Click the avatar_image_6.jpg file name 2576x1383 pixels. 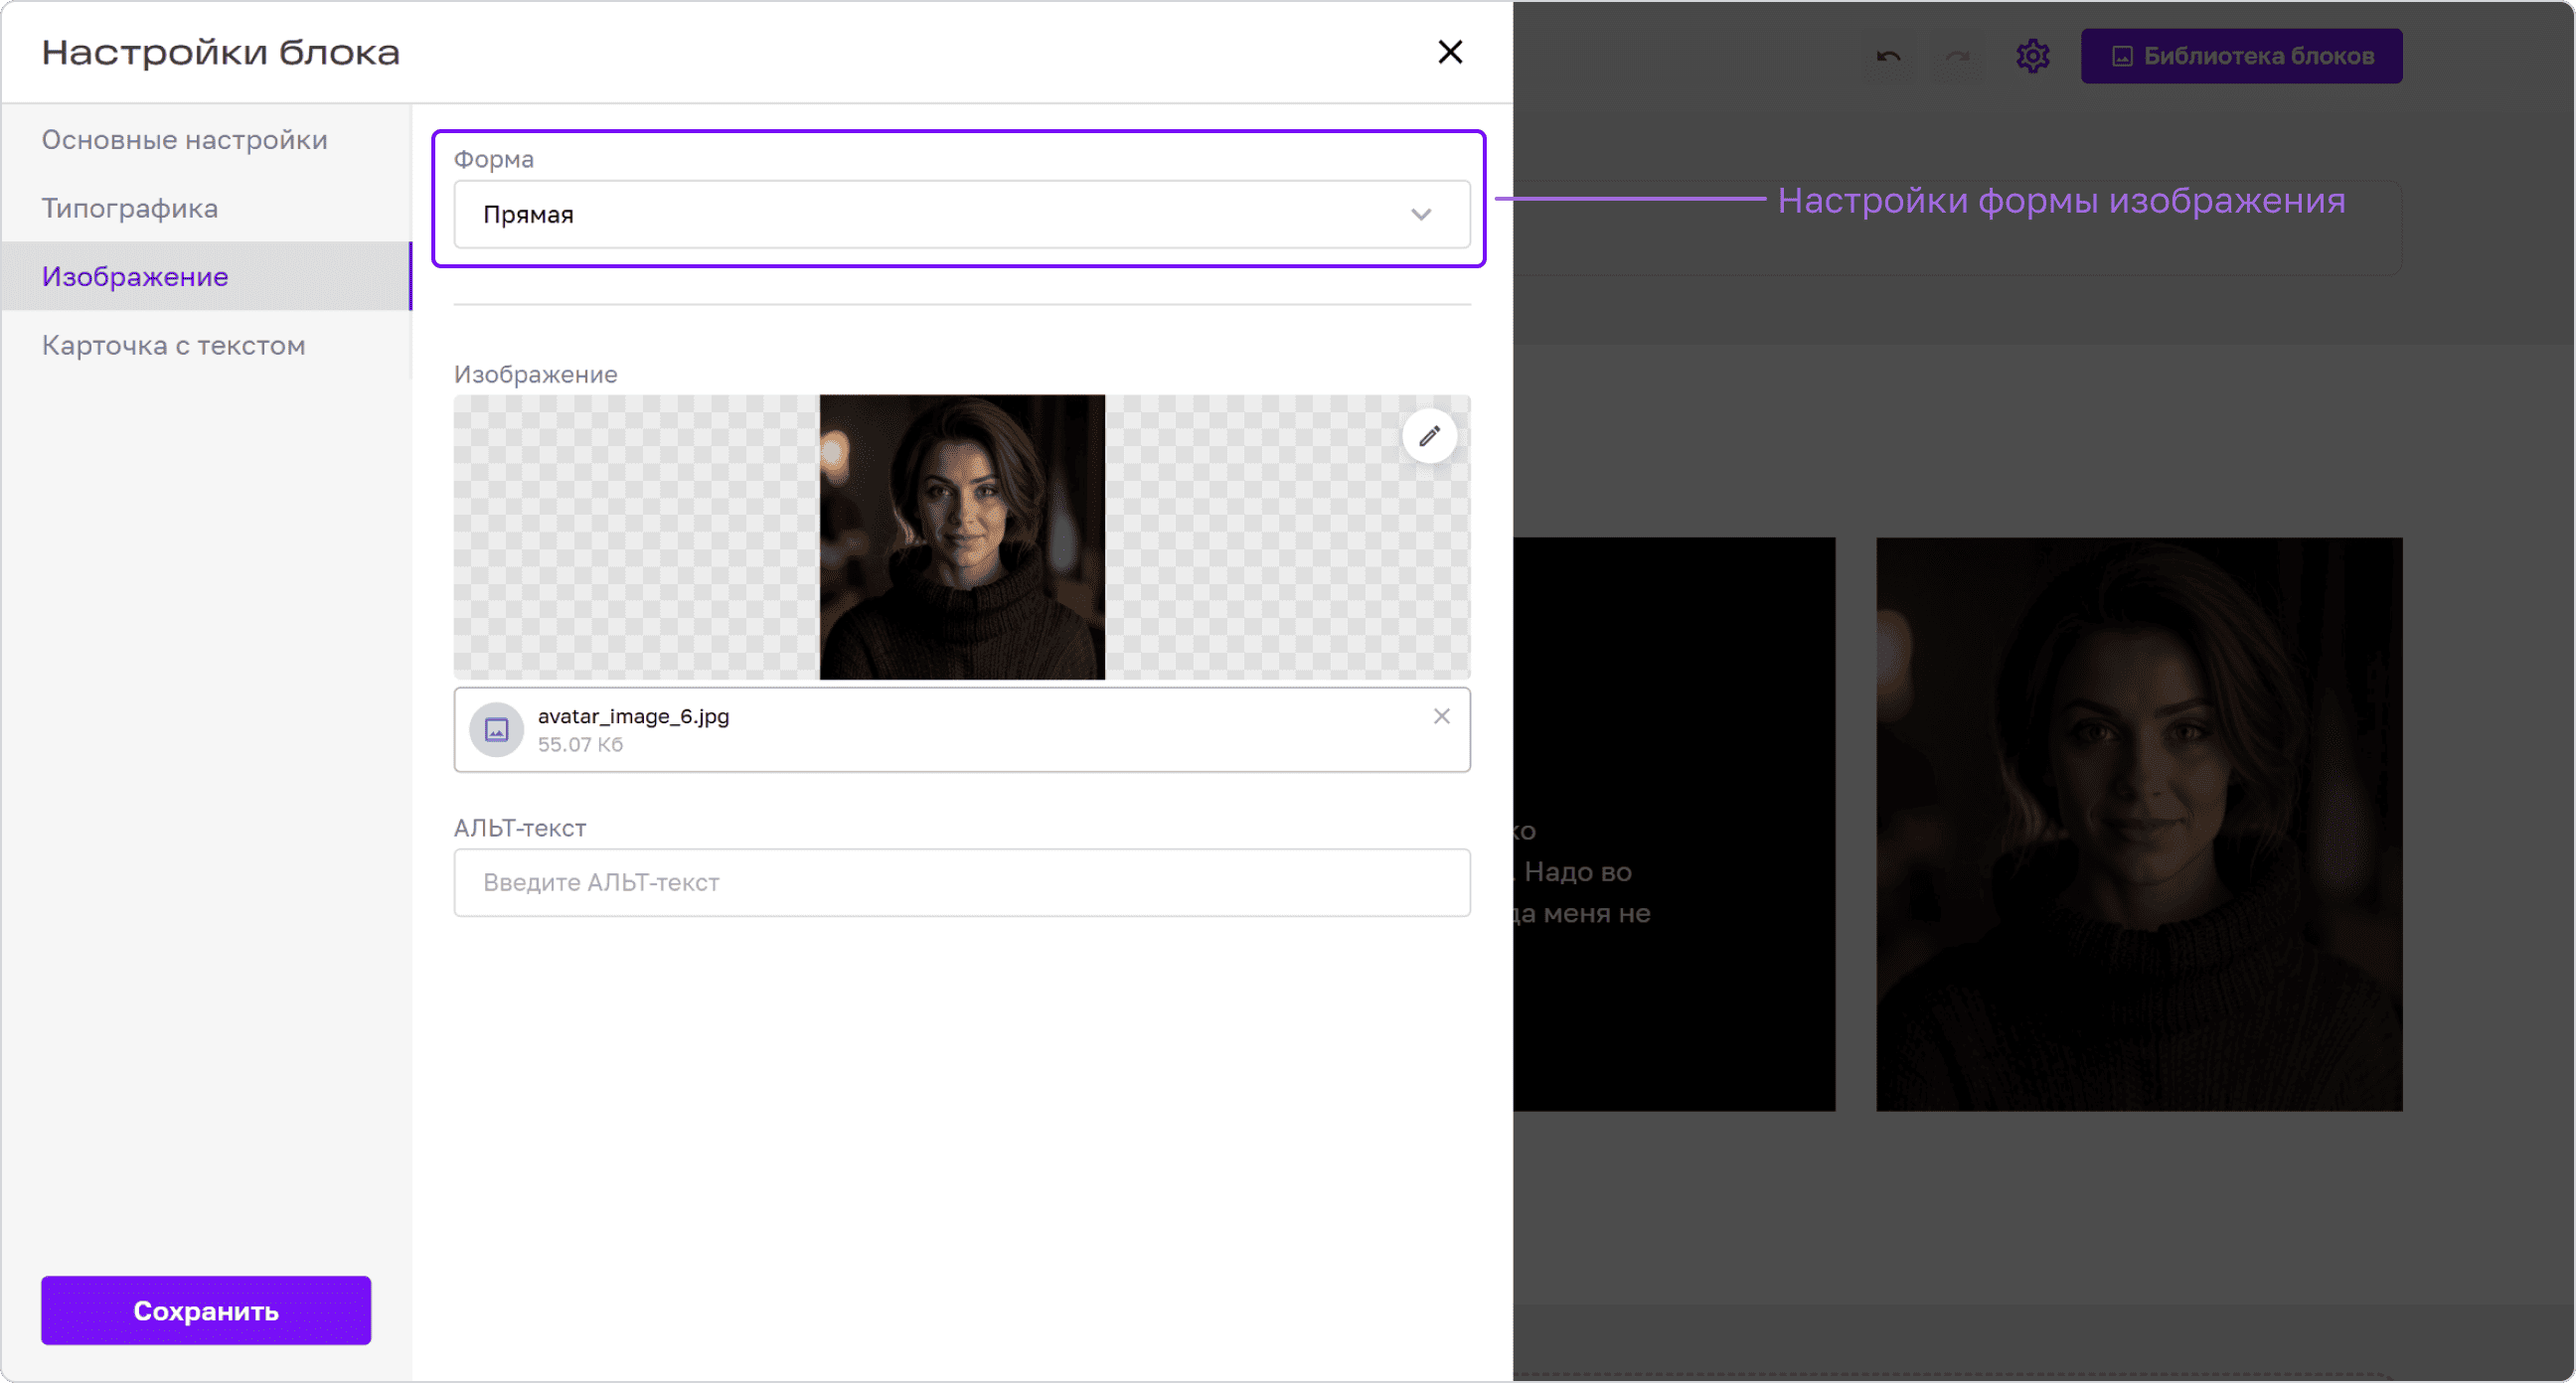pos(633,716)
